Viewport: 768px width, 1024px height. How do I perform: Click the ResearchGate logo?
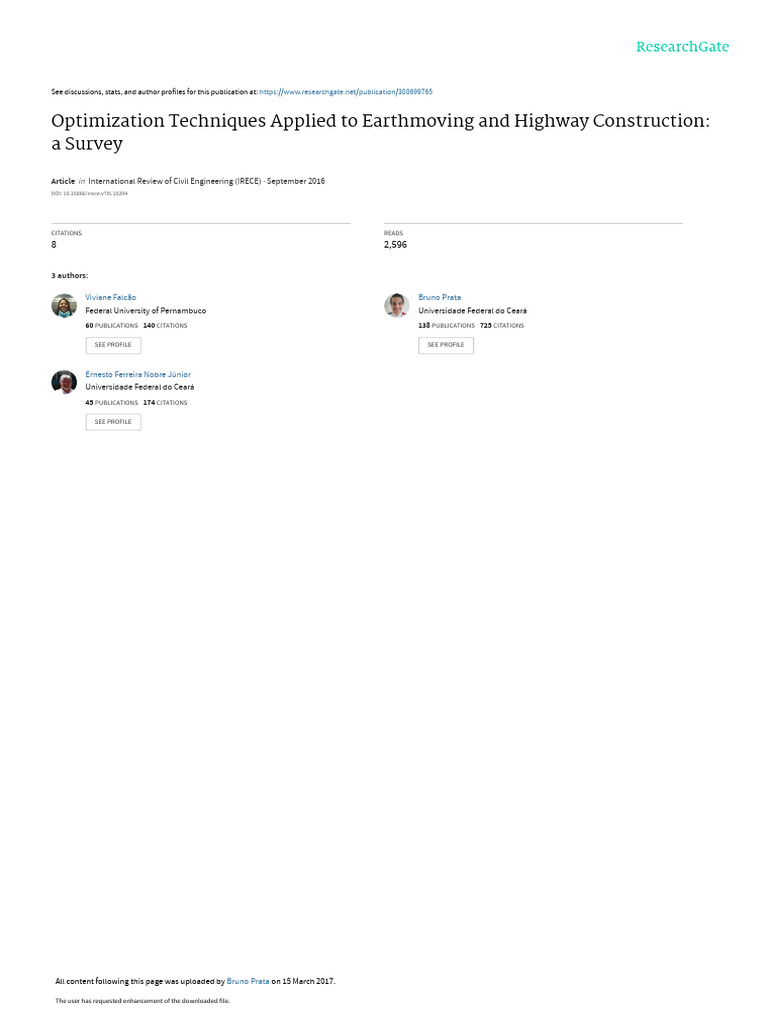coord(682,47)
